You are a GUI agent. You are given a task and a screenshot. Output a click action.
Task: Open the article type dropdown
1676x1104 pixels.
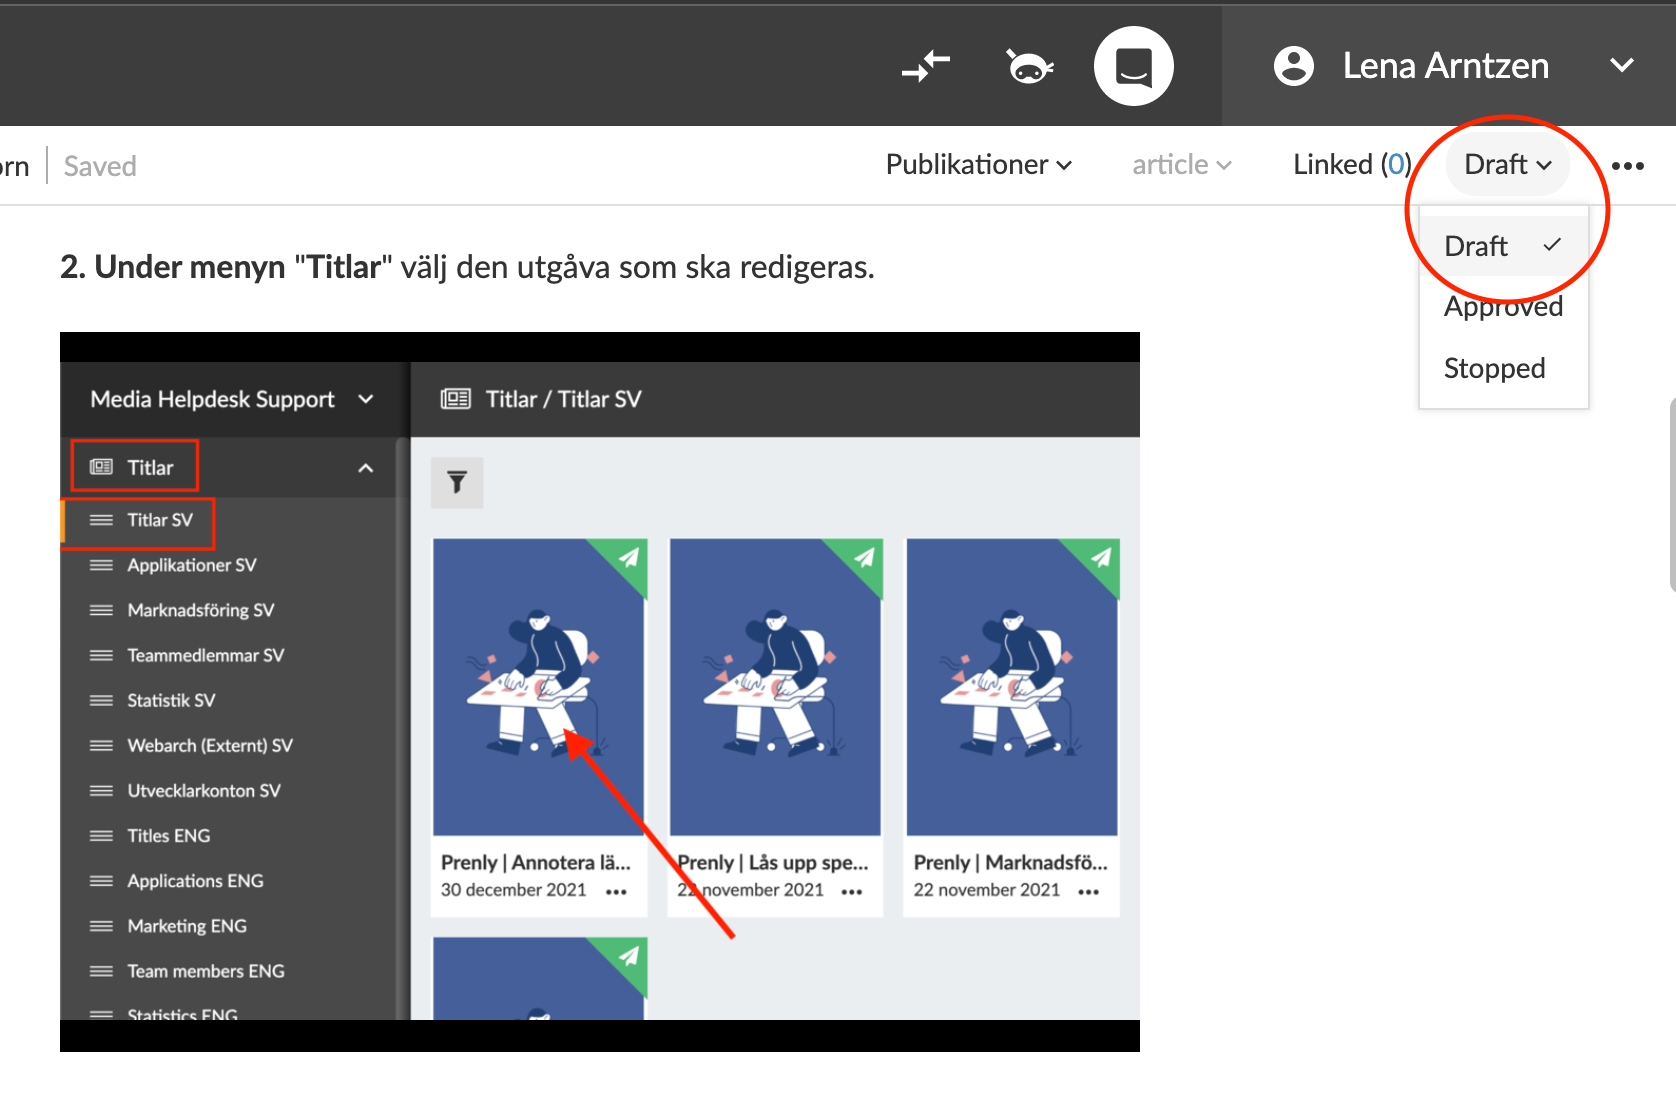click(x=1181, y=165)
